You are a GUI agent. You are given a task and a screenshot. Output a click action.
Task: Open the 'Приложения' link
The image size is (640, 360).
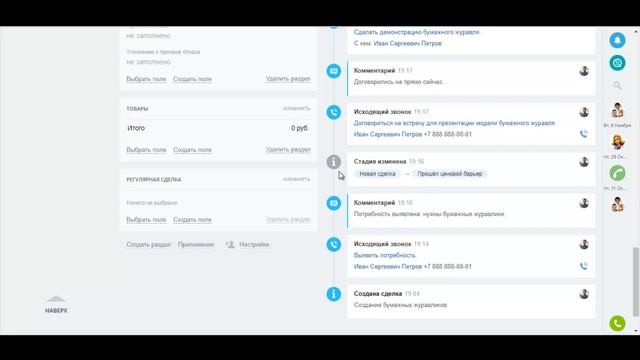196,244
